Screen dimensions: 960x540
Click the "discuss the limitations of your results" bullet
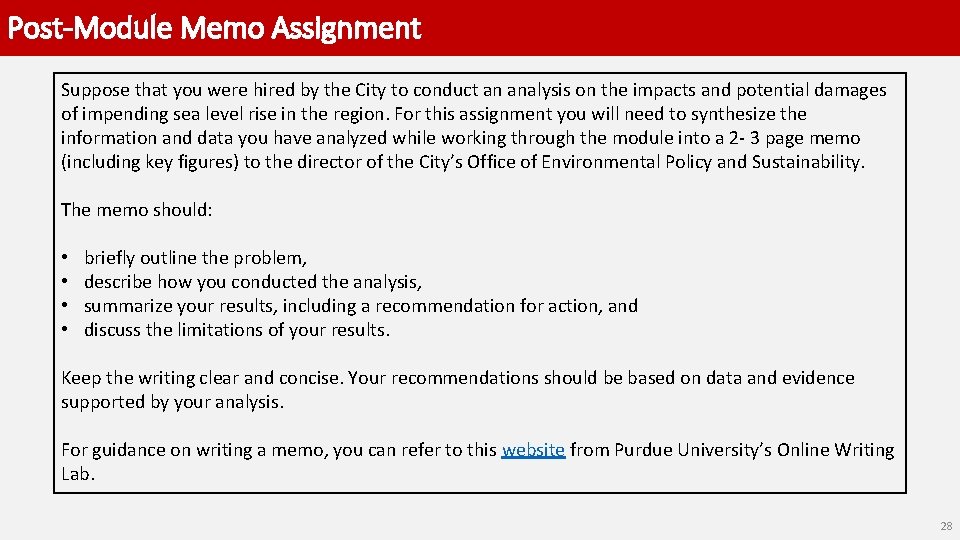(237, 330)
